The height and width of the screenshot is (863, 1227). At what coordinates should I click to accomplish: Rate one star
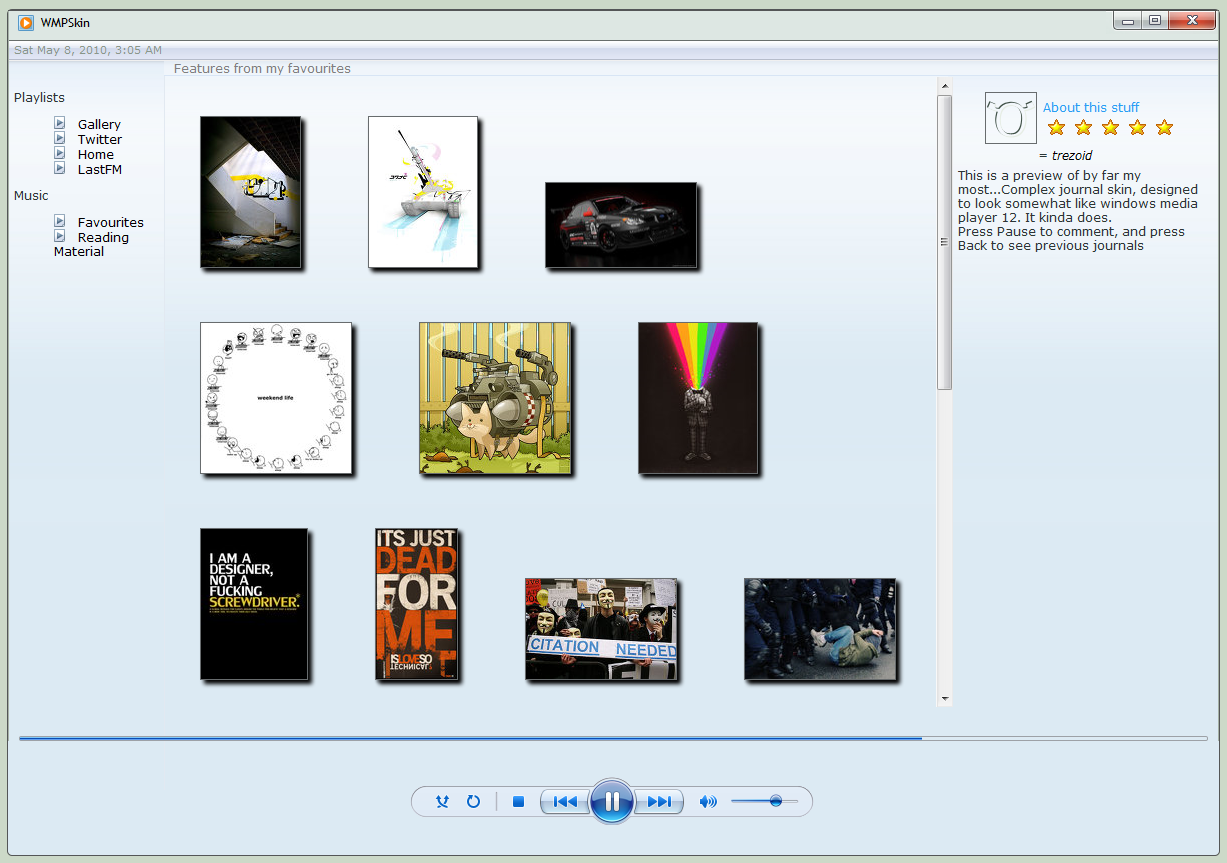click(1056, 127)
